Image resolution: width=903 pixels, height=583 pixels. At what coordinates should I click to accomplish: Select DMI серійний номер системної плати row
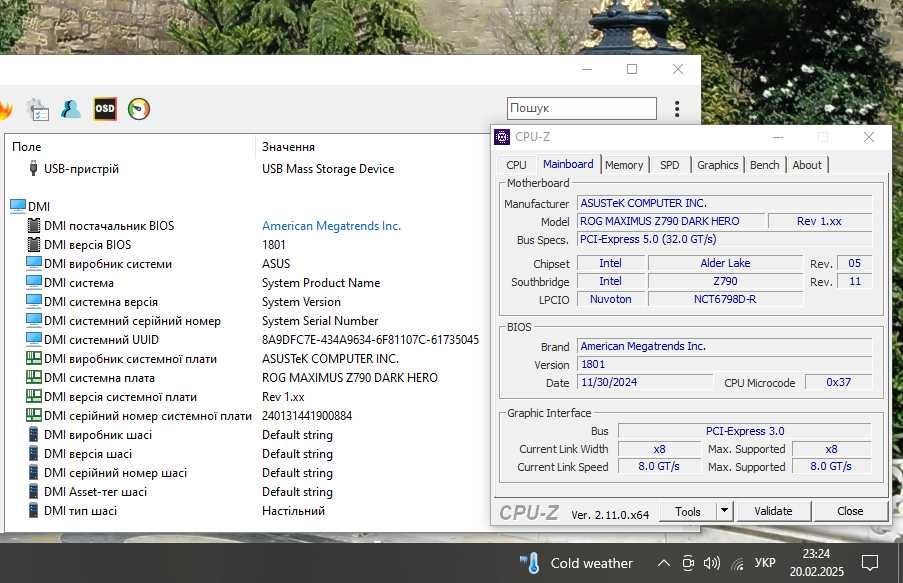click(248, 415)
